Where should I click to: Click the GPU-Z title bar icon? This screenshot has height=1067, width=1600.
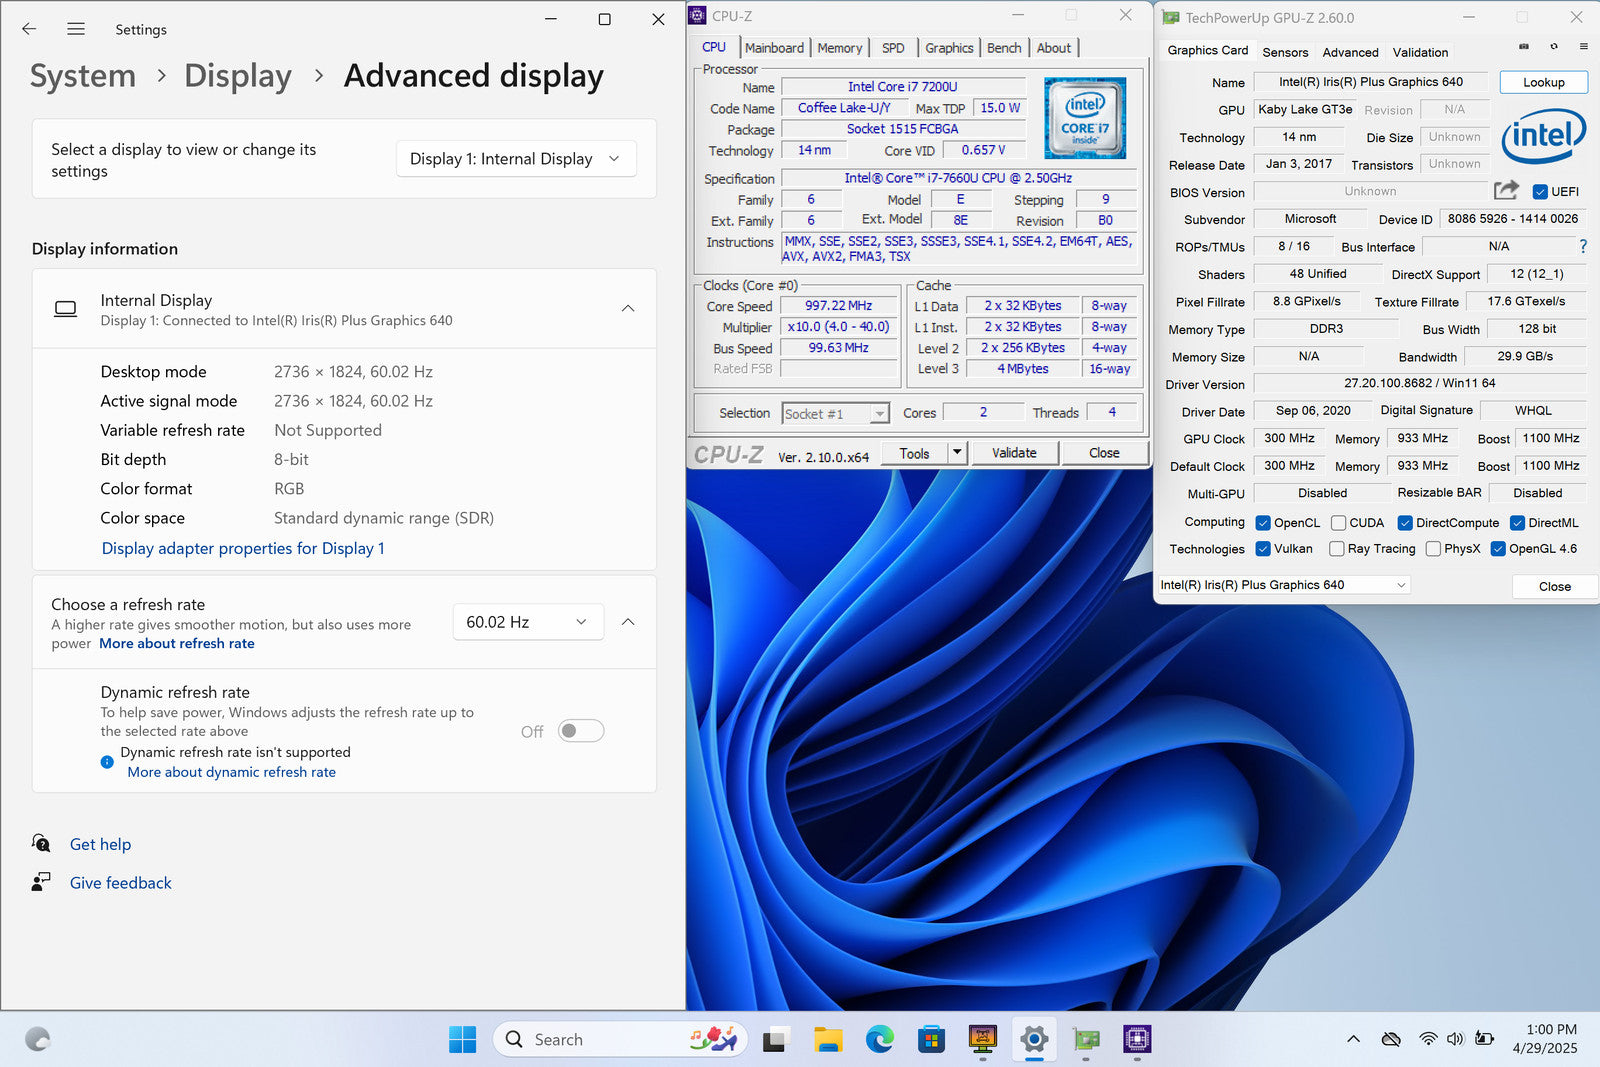tap(1170, 17)
